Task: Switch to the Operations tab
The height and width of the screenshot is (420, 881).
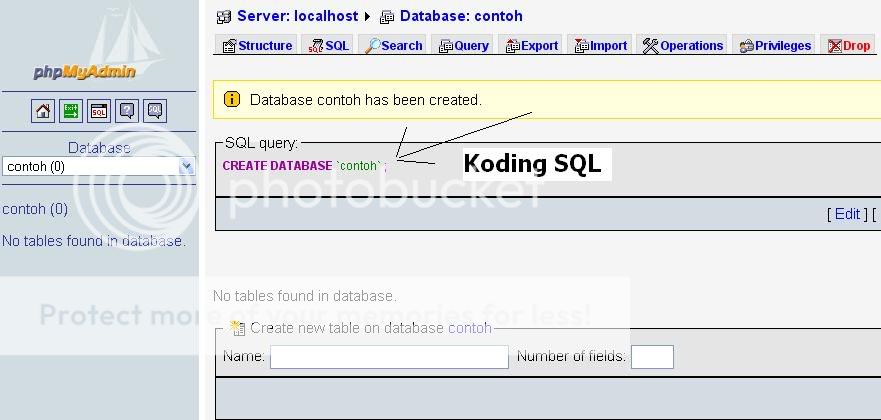Action: click(x=683, y=45)
